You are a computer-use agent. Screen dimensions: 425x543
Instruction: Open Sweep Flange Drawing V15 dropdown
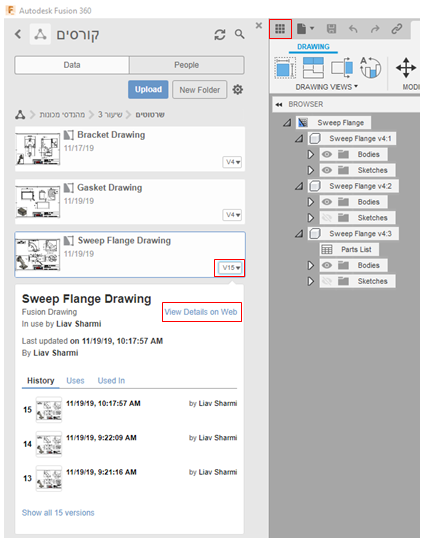(x=230, y=268)
